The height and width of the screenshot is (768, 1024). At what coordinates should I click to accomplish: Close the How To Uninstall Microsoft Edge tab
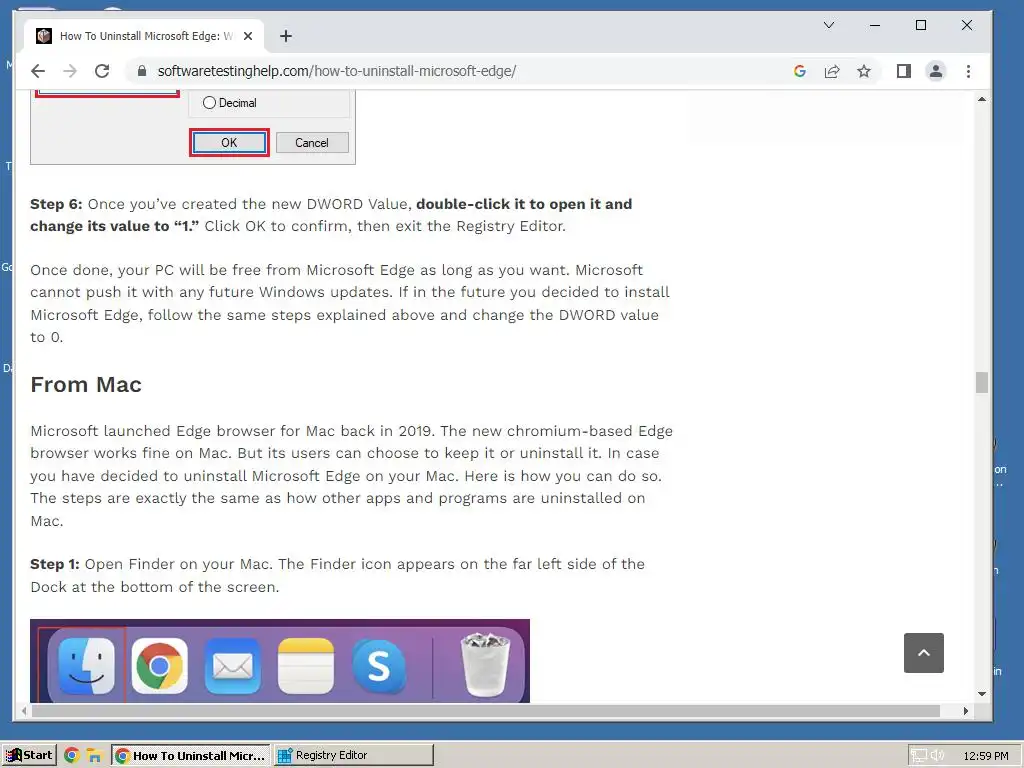pos(248,36)
